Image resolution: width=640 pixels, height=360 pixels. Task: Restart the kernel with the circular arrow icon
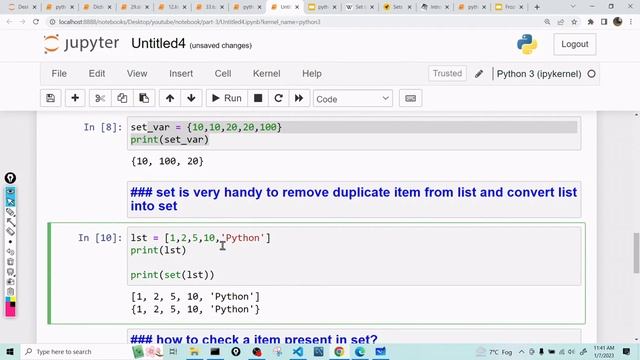tap(278, 98)
